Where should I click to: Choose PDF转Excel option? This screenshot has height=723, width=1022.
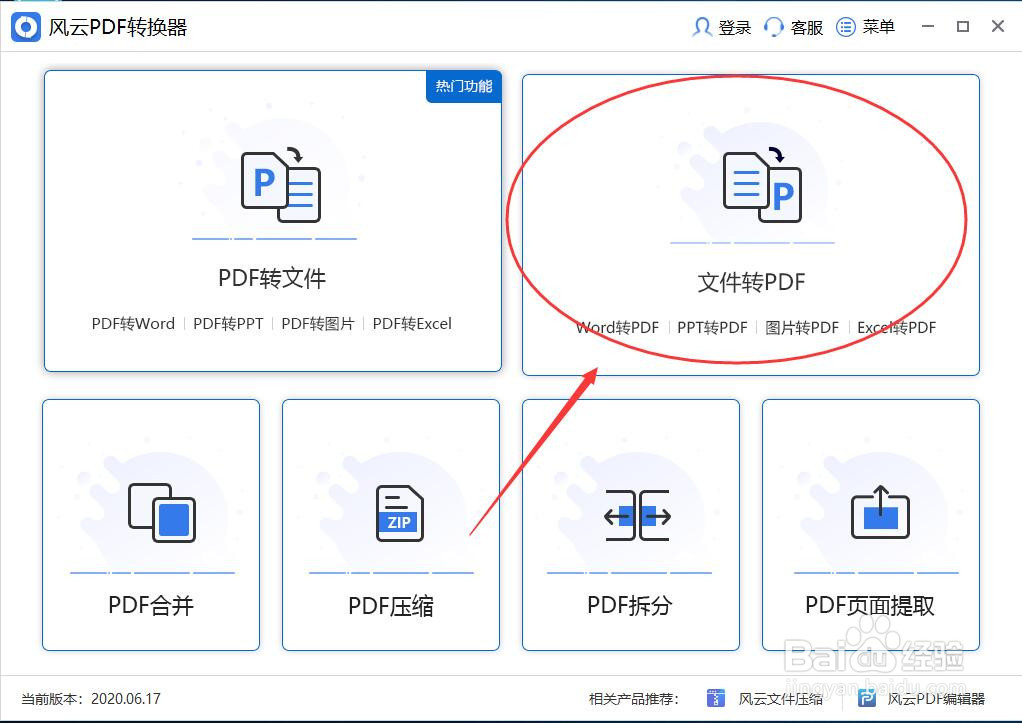point(412,324)
